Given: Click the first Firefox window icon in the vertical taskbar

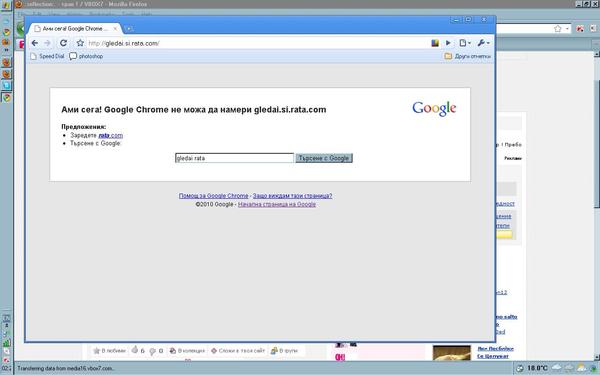Looking at the screenshot, I should pyautogui.click(x=7, y=62).
